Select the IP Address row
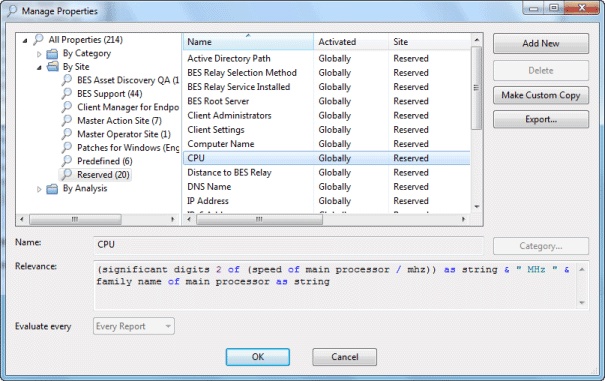Viewport: 605px width, 381px height. coord(326,201)
